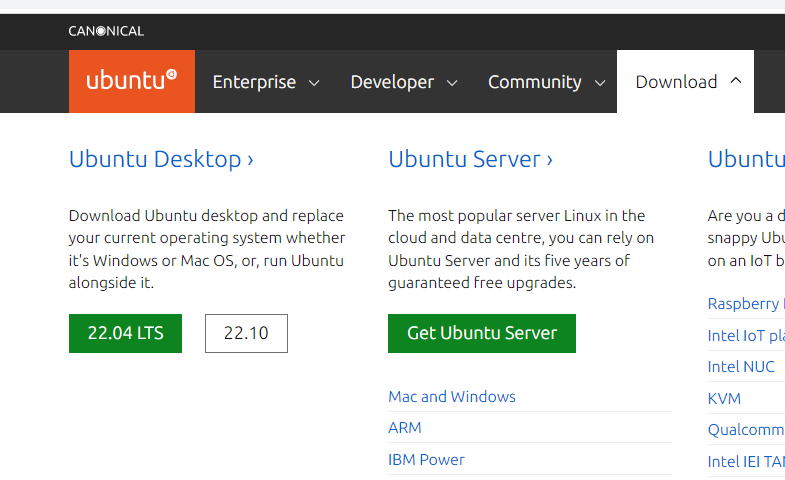This screenshot has width=785, height=480.
Task: Open the Raspberry link in the right column
Action: coord(746,304)
